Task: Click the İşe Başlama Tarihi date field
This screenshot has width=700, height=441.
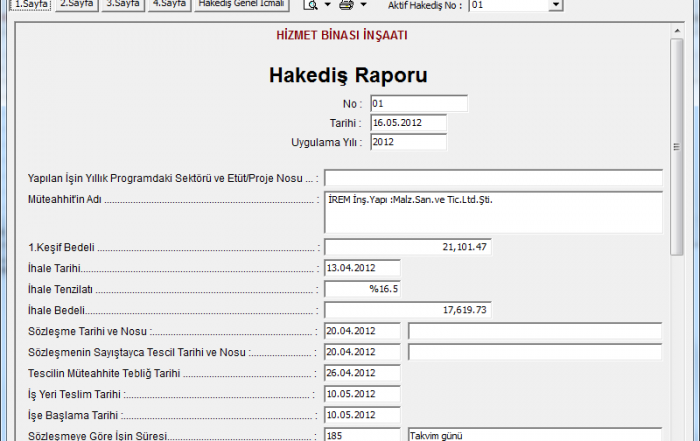Action: (x=362, y=415)
